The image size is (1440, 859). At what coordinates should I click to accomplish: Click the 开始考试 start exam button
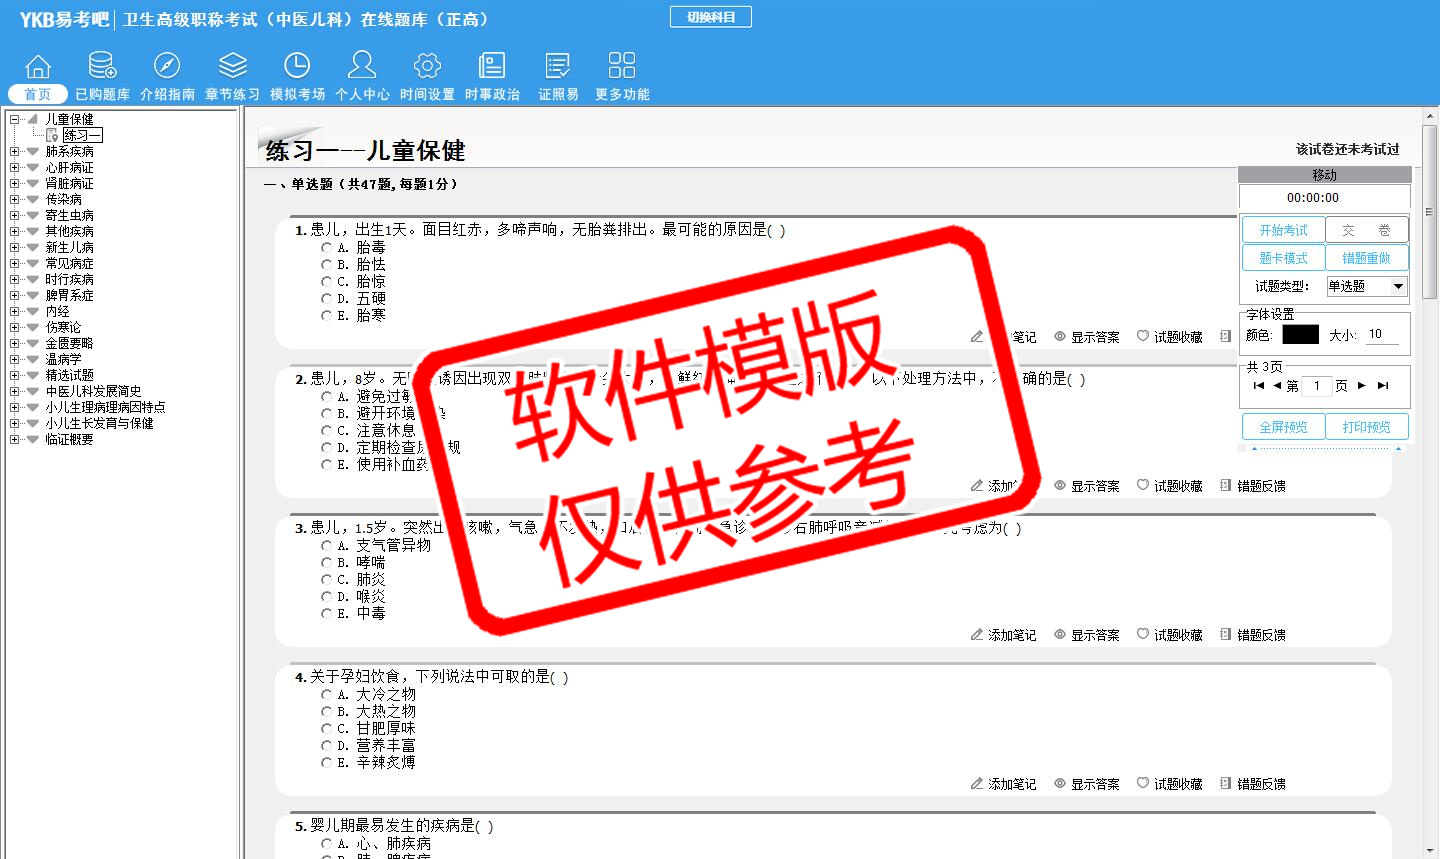tap(1283, 230)
